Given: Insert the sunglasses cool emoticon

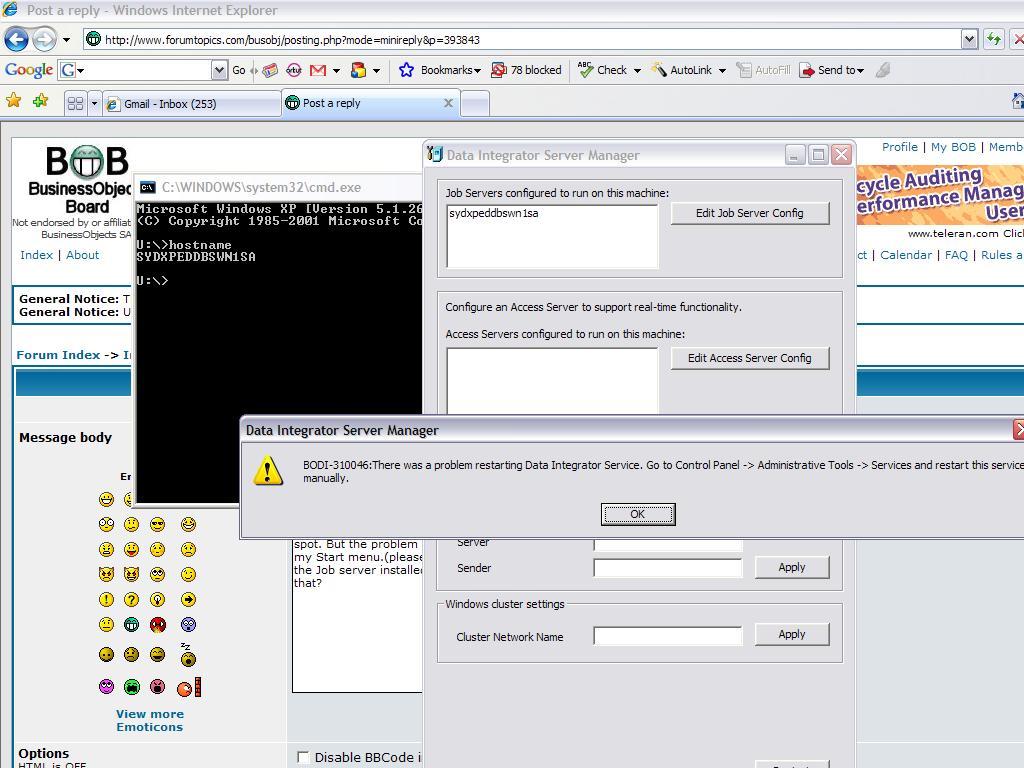Looking at the screenshot, I should pyautogui.click(x=156, y=524).
